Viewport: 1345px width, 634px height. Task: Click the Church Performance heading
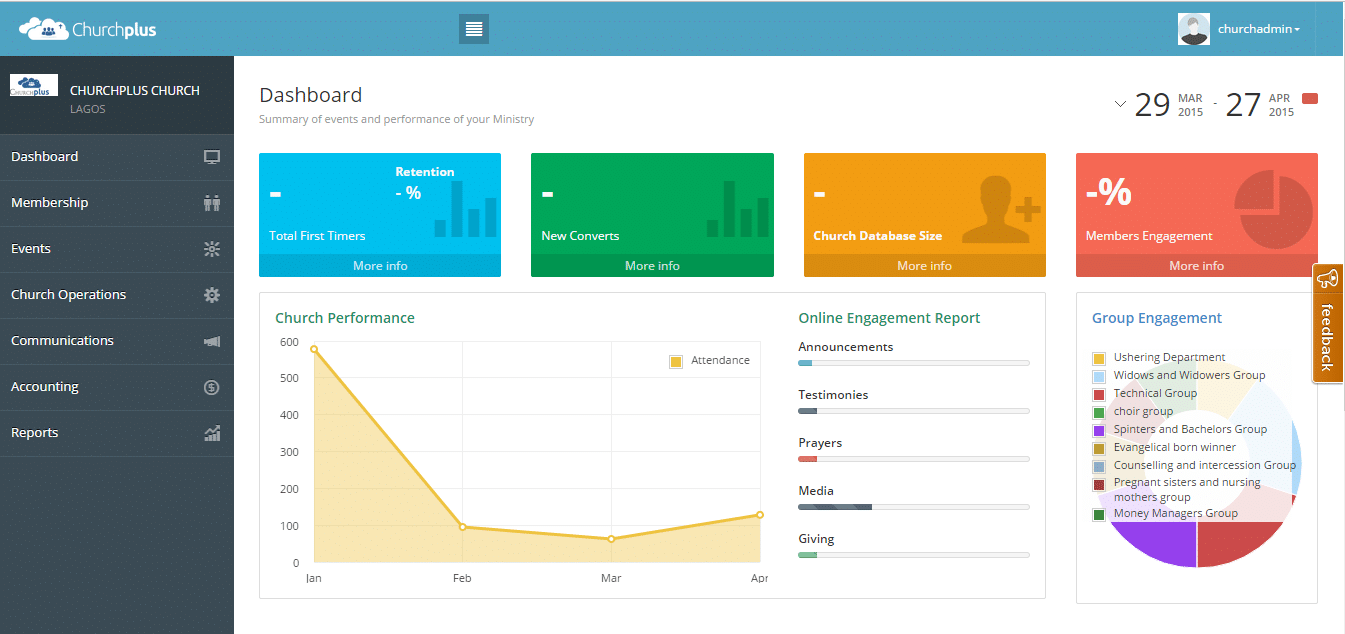(x=345, y=318)
